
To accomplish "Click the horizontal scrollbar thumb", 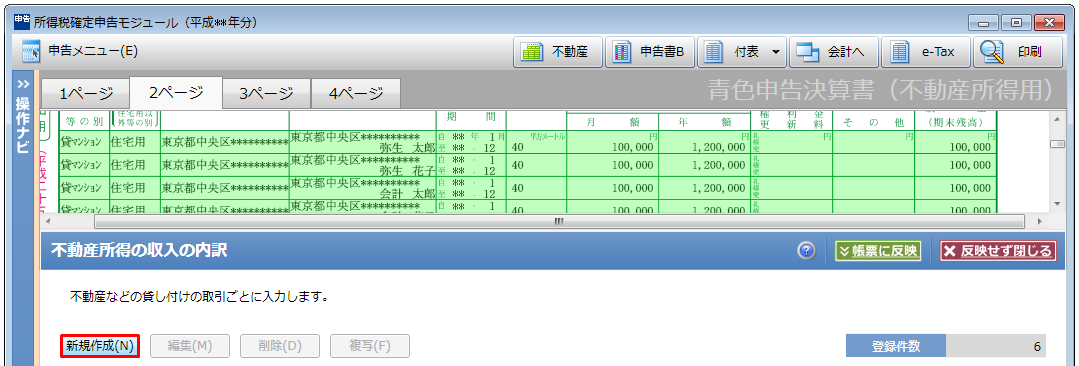I will tap(559, 222).
